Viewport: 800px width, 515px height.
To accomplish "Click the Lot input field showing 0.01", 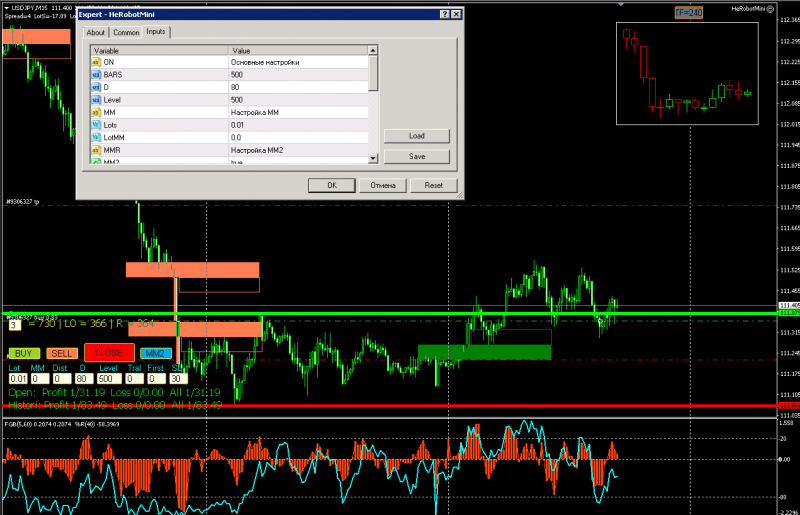I will [18, 379].
